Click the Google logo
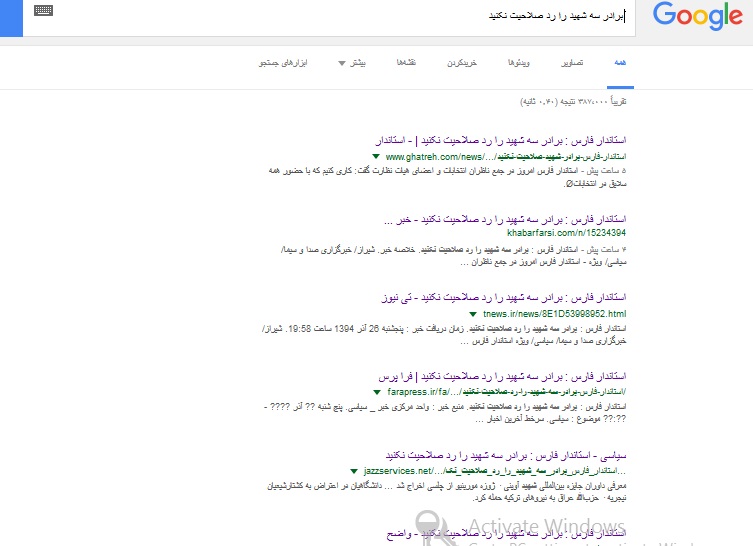 pos(698,15)
